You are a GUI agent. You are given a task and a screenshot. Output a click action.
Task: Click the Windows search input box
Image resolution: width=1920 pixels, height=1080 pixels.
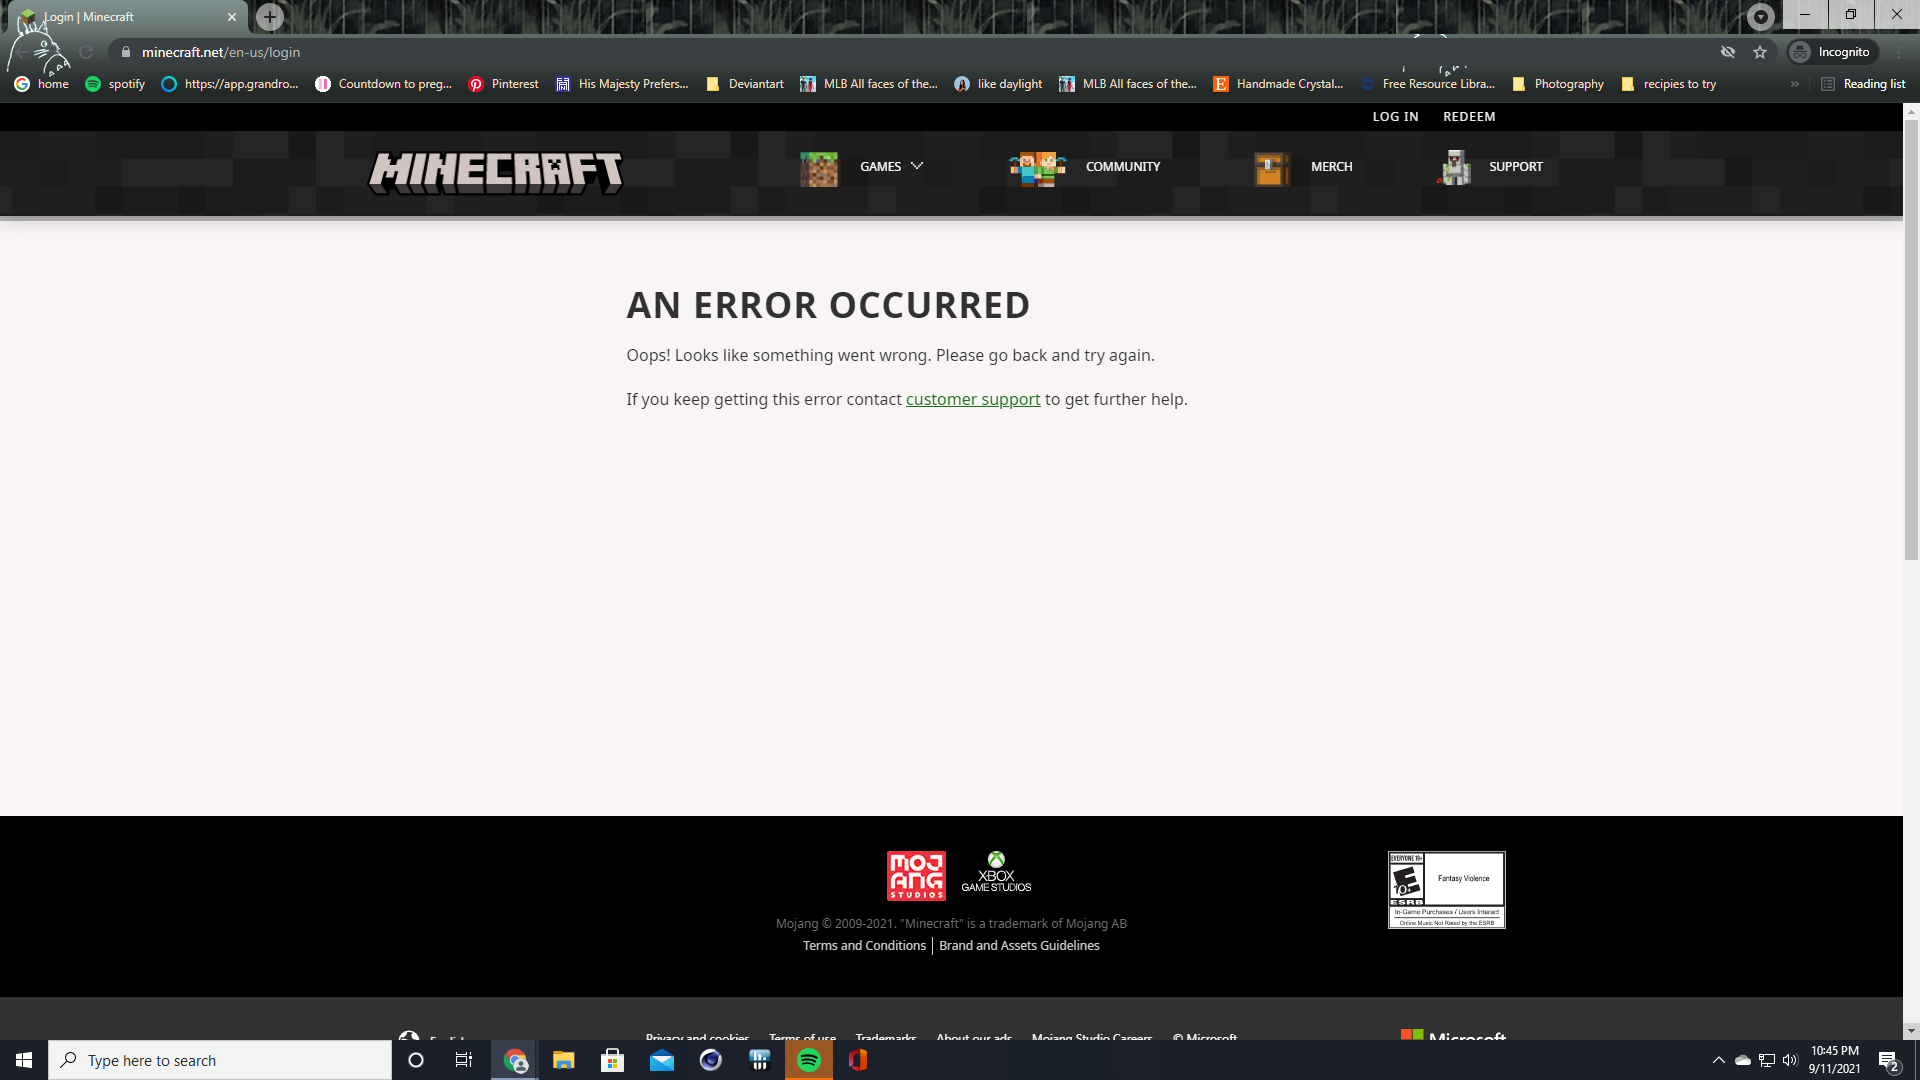coord(220,1060)
